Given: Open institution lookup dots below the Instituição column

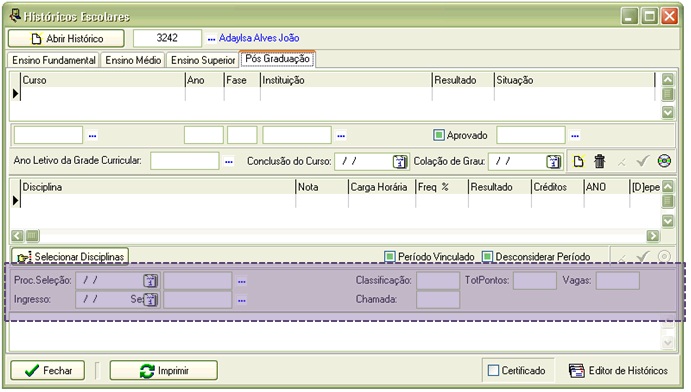Looking at the screenshot, I should pyautogui.click(x=341, y=136).
